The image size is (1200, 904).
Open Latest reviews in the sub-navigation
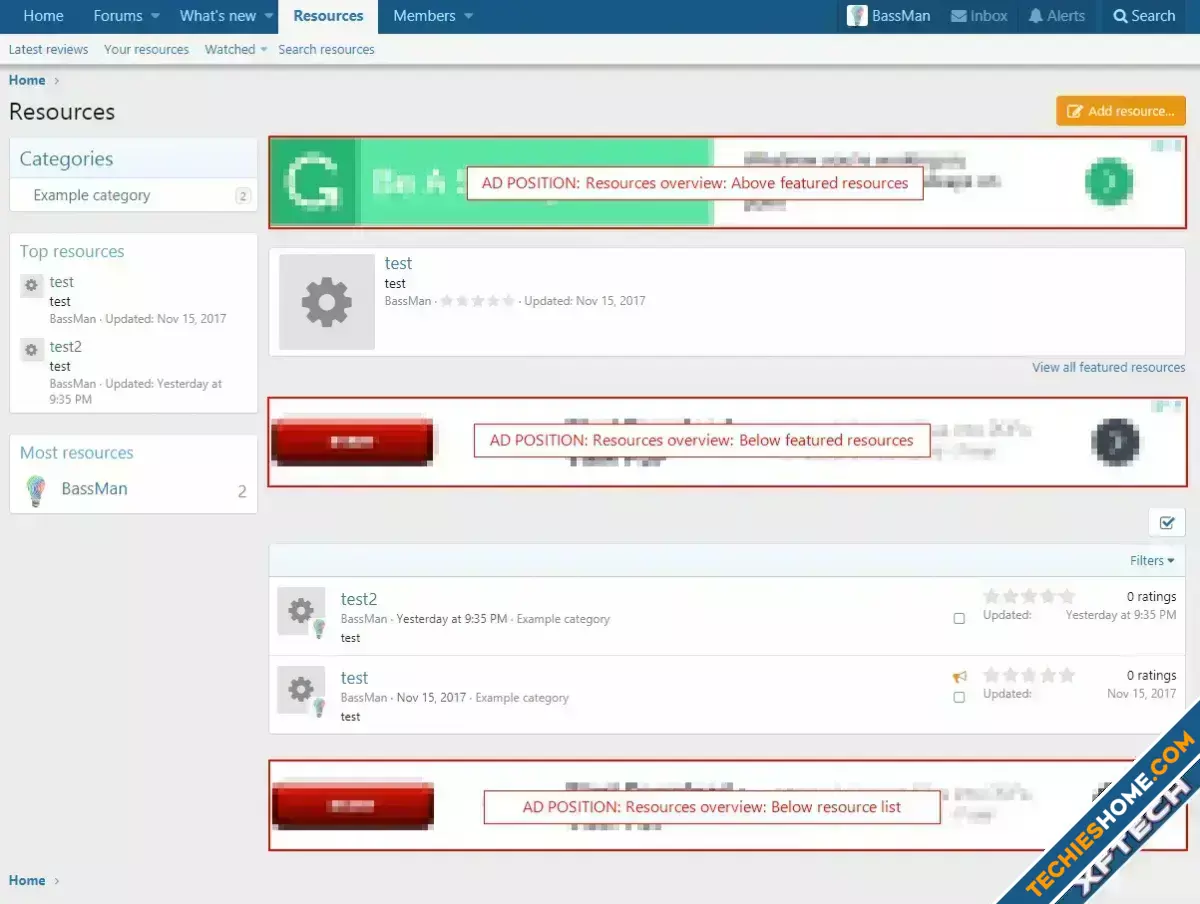(48, 49)
